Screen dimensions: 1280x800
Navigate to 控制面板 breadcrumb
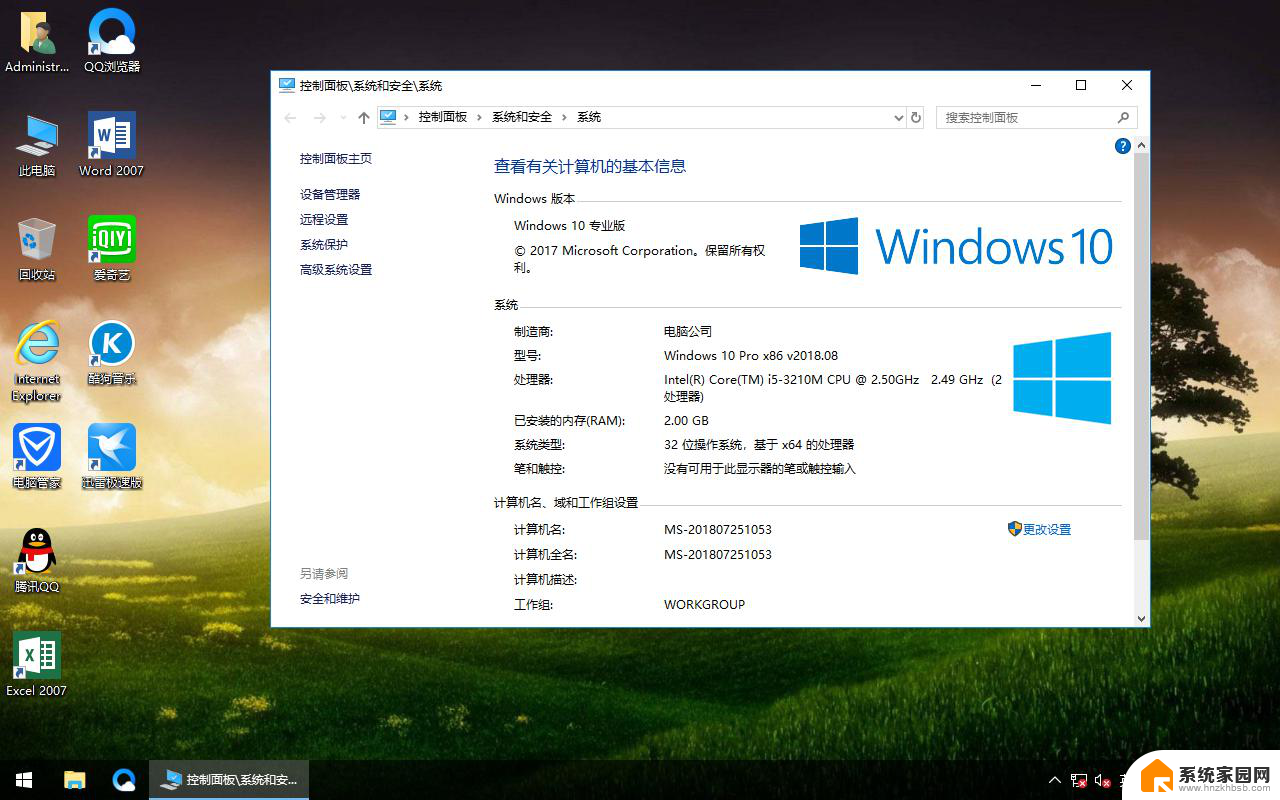(443, 117)
